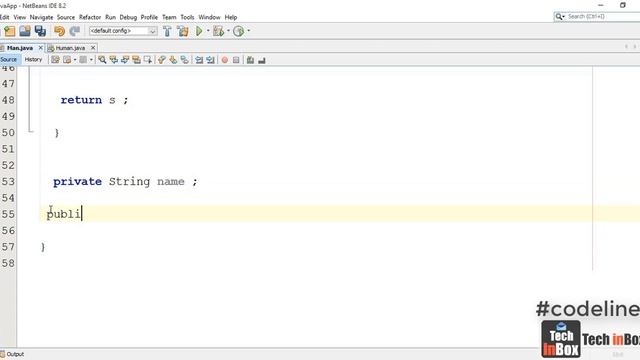Click Find Previous Occurrence icon

coord(113,60)
